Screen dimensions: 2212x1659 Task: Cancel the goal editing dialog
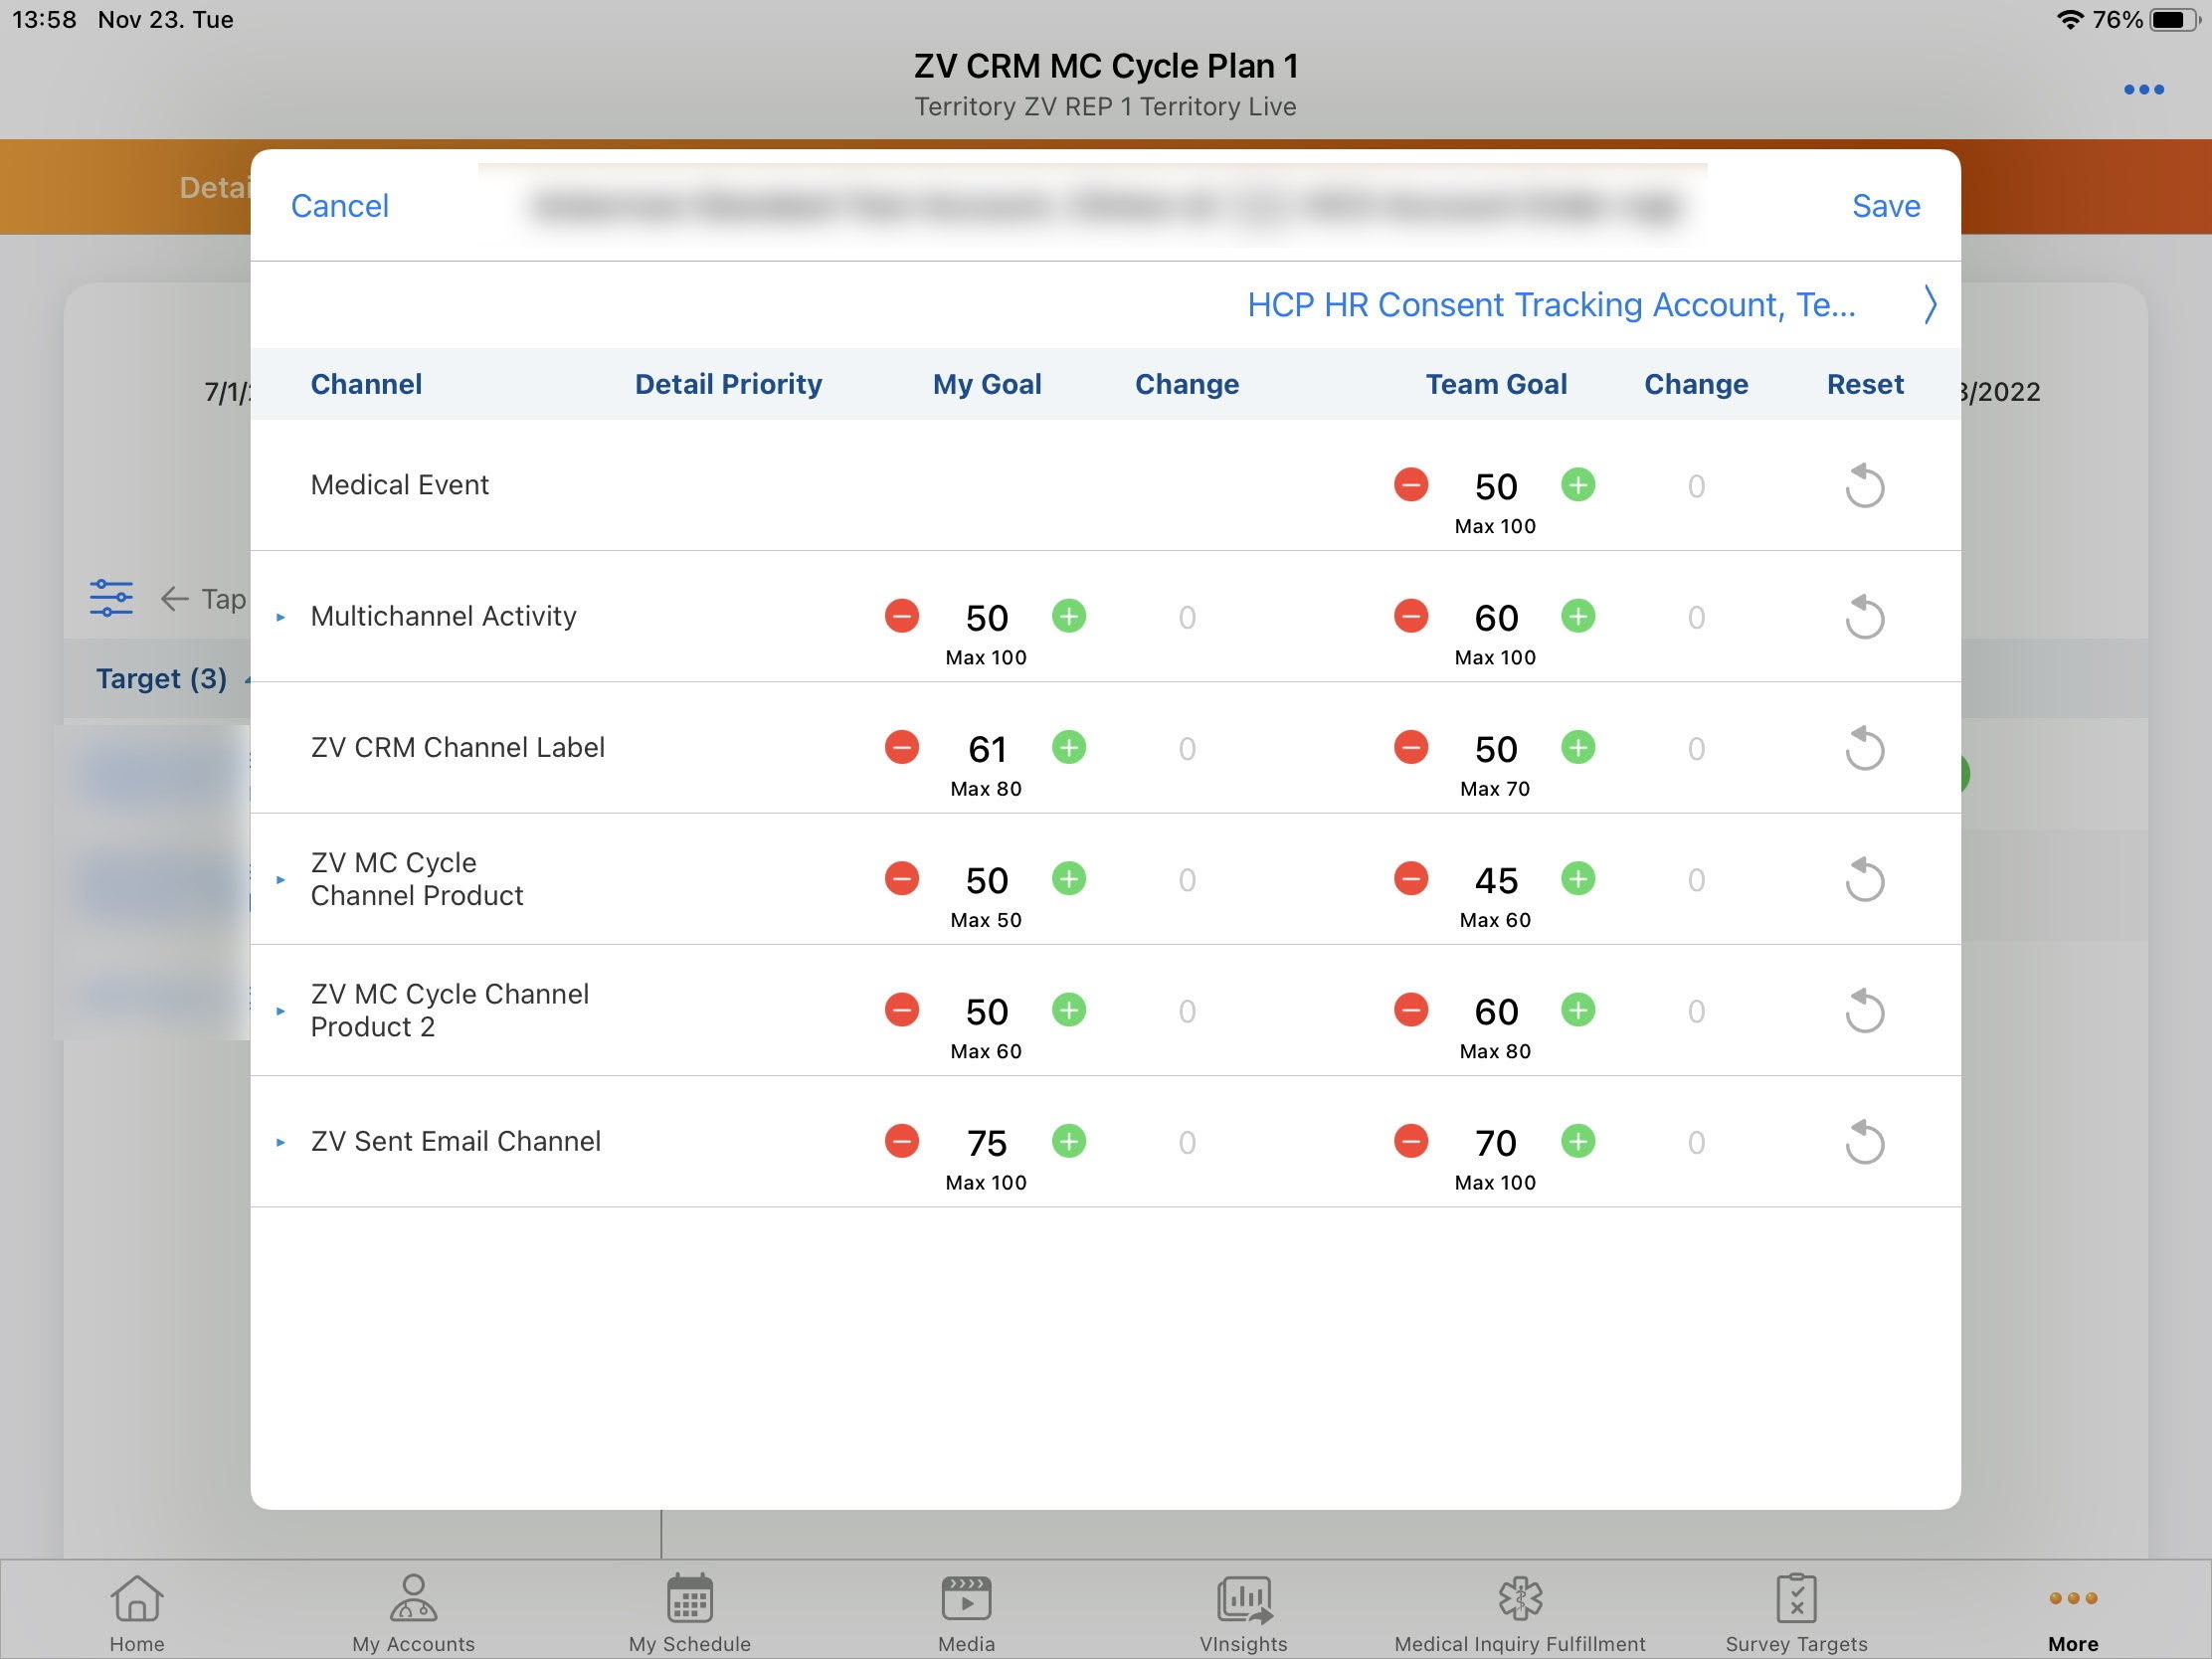[339, 206]
